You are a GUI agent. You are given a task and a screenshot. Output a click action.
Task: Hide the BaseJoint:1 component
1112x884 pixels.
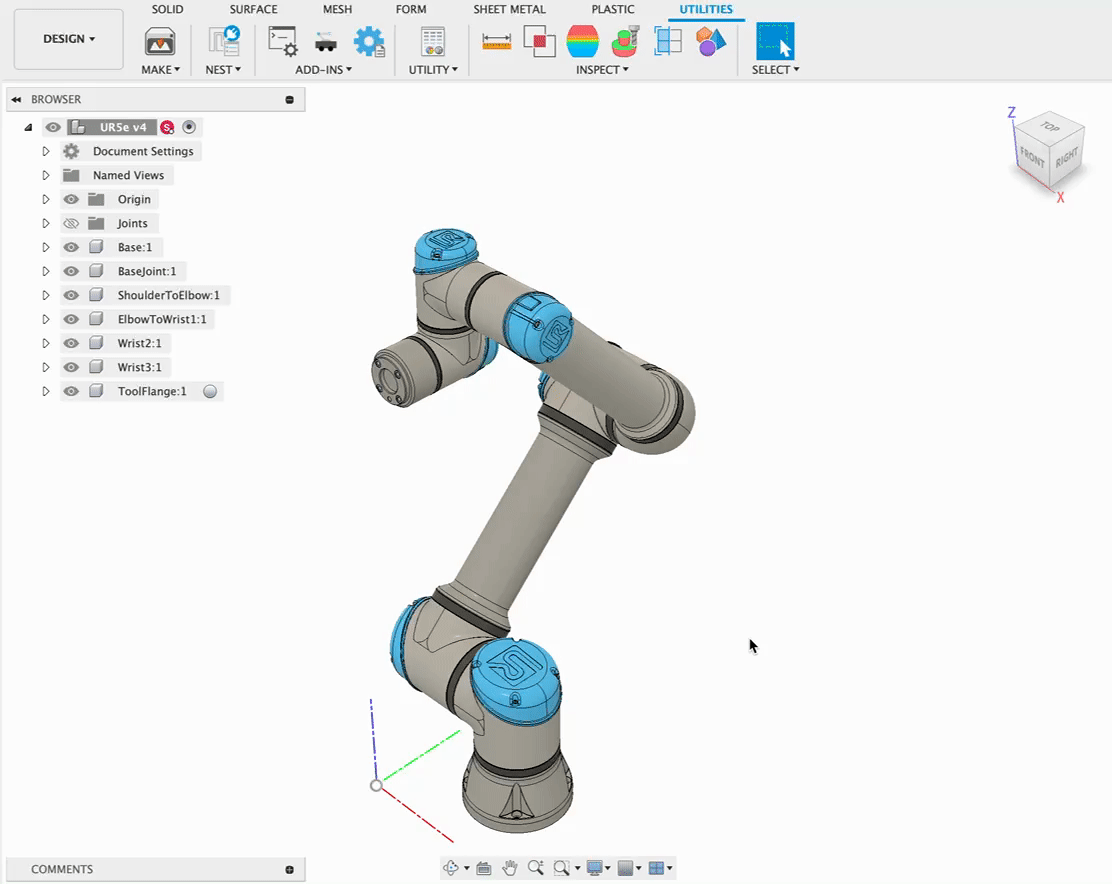71,272
